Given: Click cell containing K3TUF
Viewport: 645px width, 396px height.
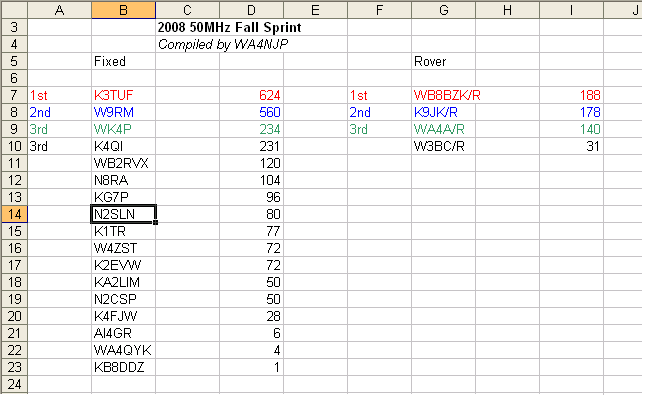Looking at the screenshot, I should click(x=123, y=95).
